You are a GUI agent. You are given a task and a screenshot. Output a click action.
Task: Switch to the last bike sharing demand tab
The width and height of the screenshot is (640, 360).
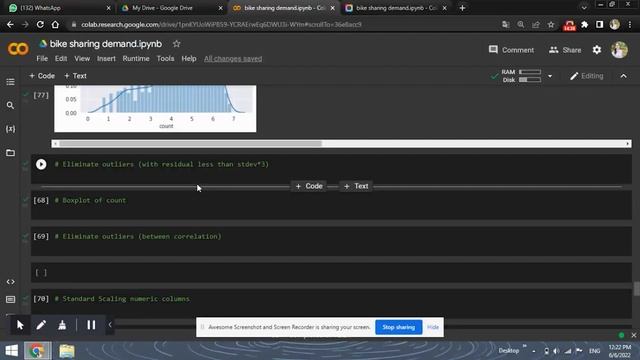pos(396,8)
